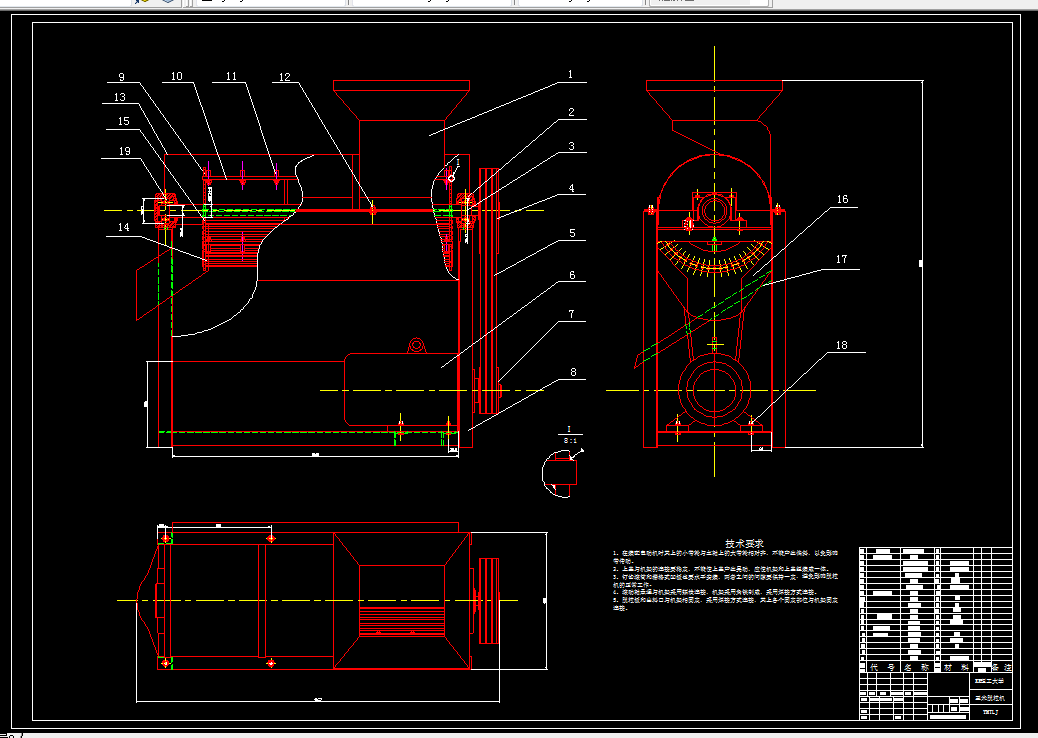1038x738 pixels.
Task: Select part callout number 17
Action: click(x=841, y=259)
